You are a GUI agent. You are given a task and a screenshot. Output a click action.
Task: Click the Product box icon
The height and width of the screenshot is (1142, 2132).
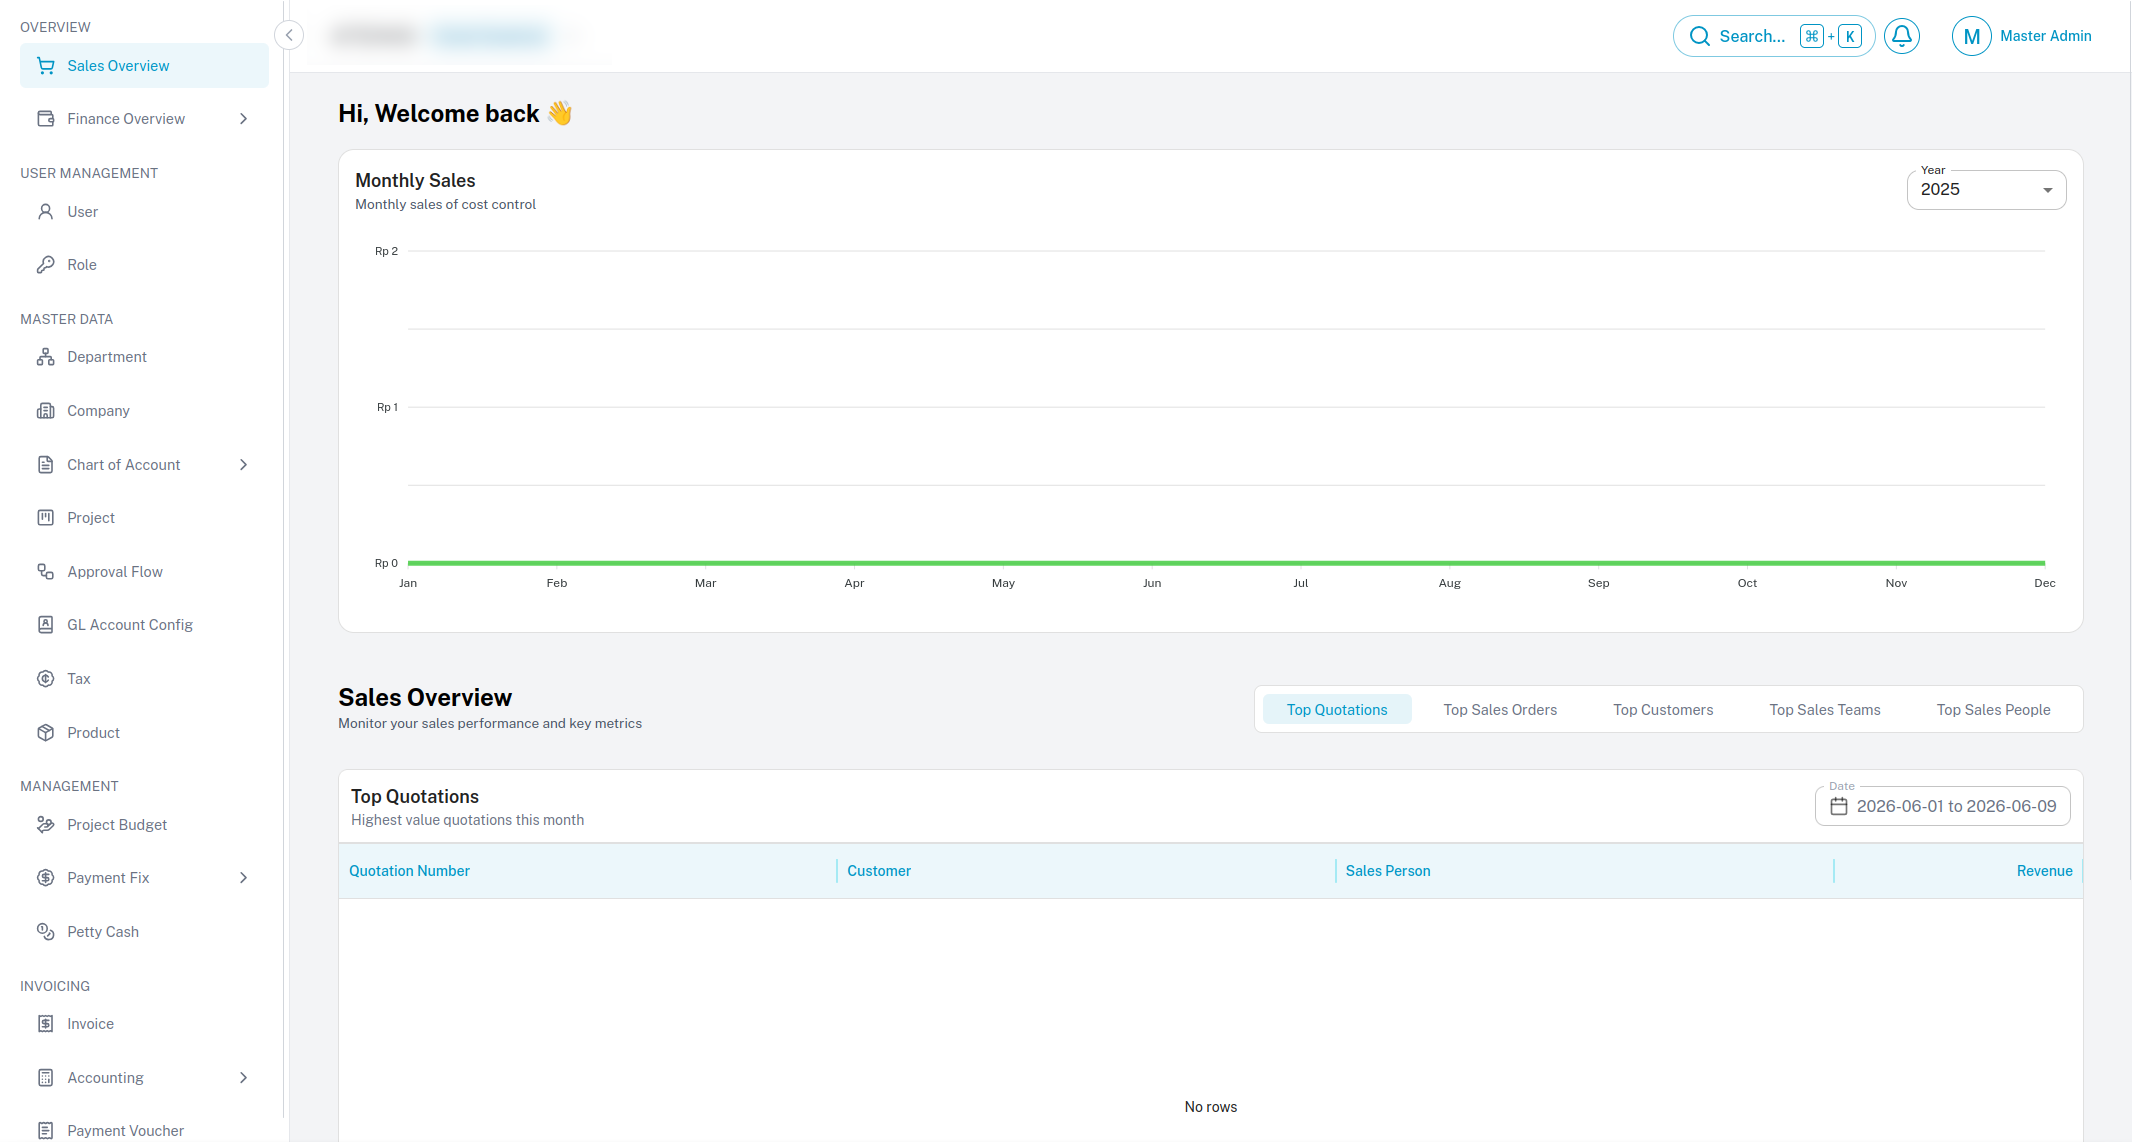(46, 733)
